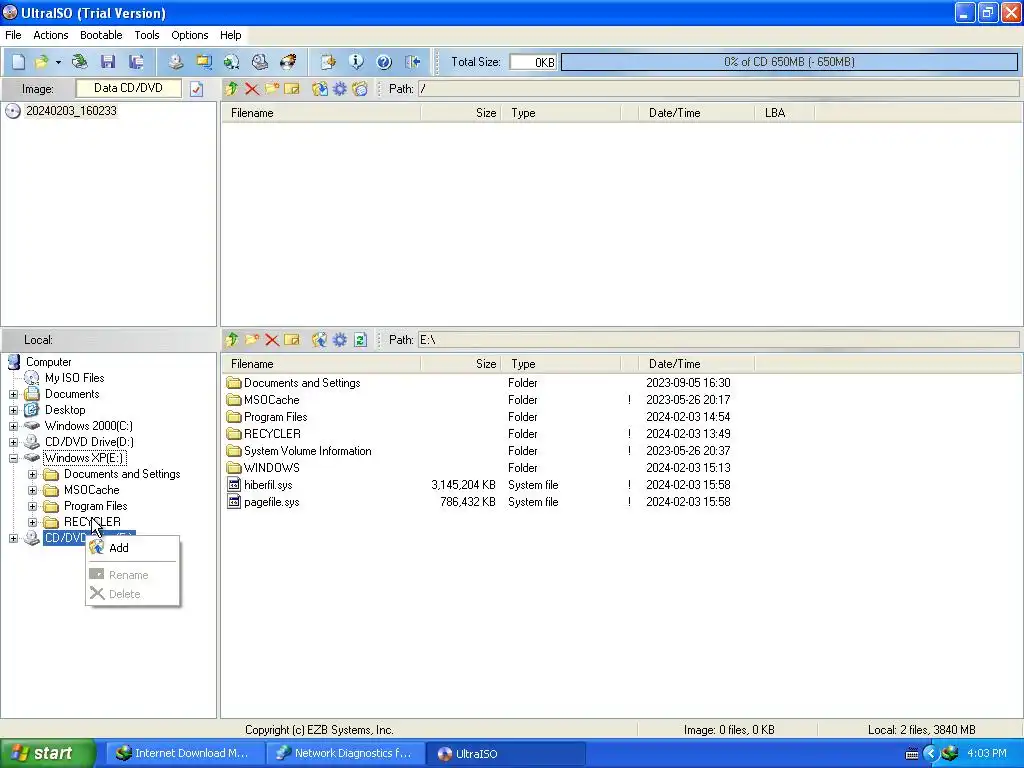Click the Open file folder icon
This screenshot has height=768, width=1024.
pos(42,62)
